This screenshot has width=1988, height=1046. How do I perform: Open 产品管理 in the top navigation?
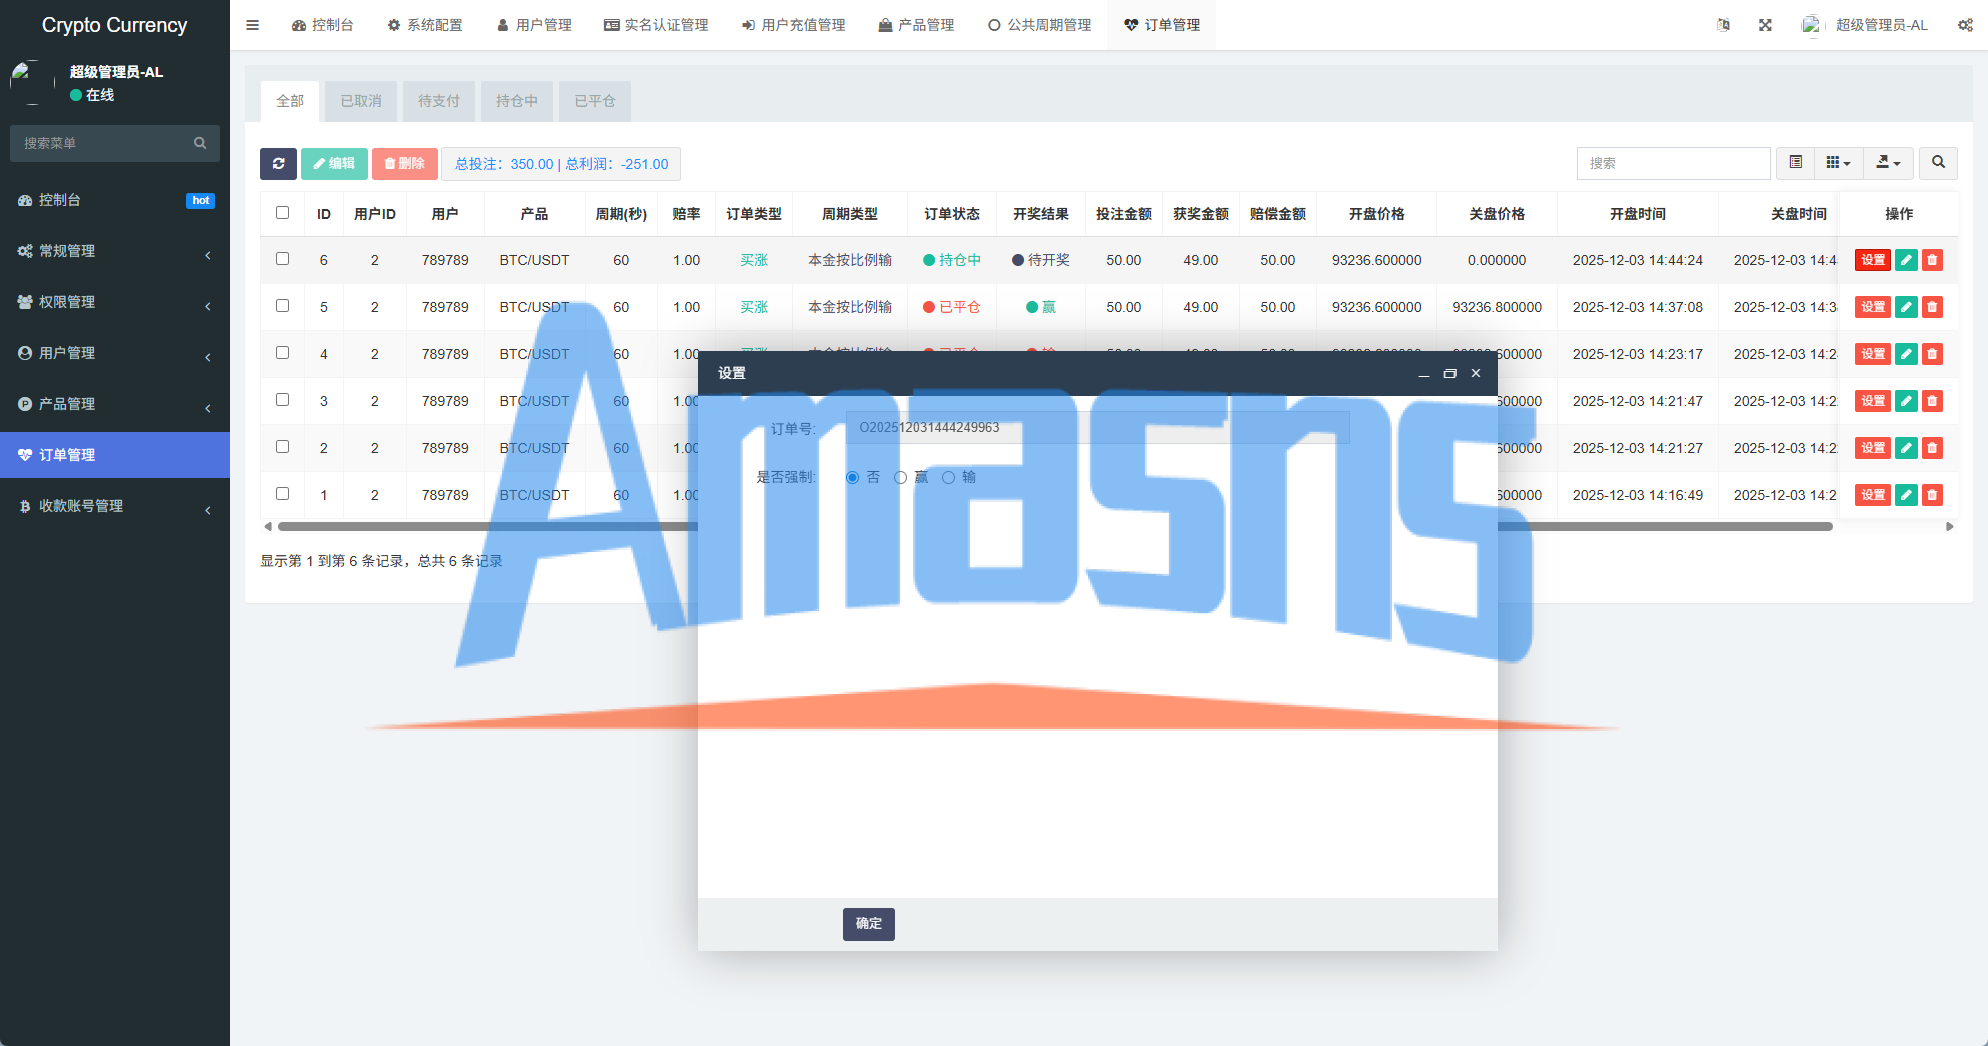916,25
